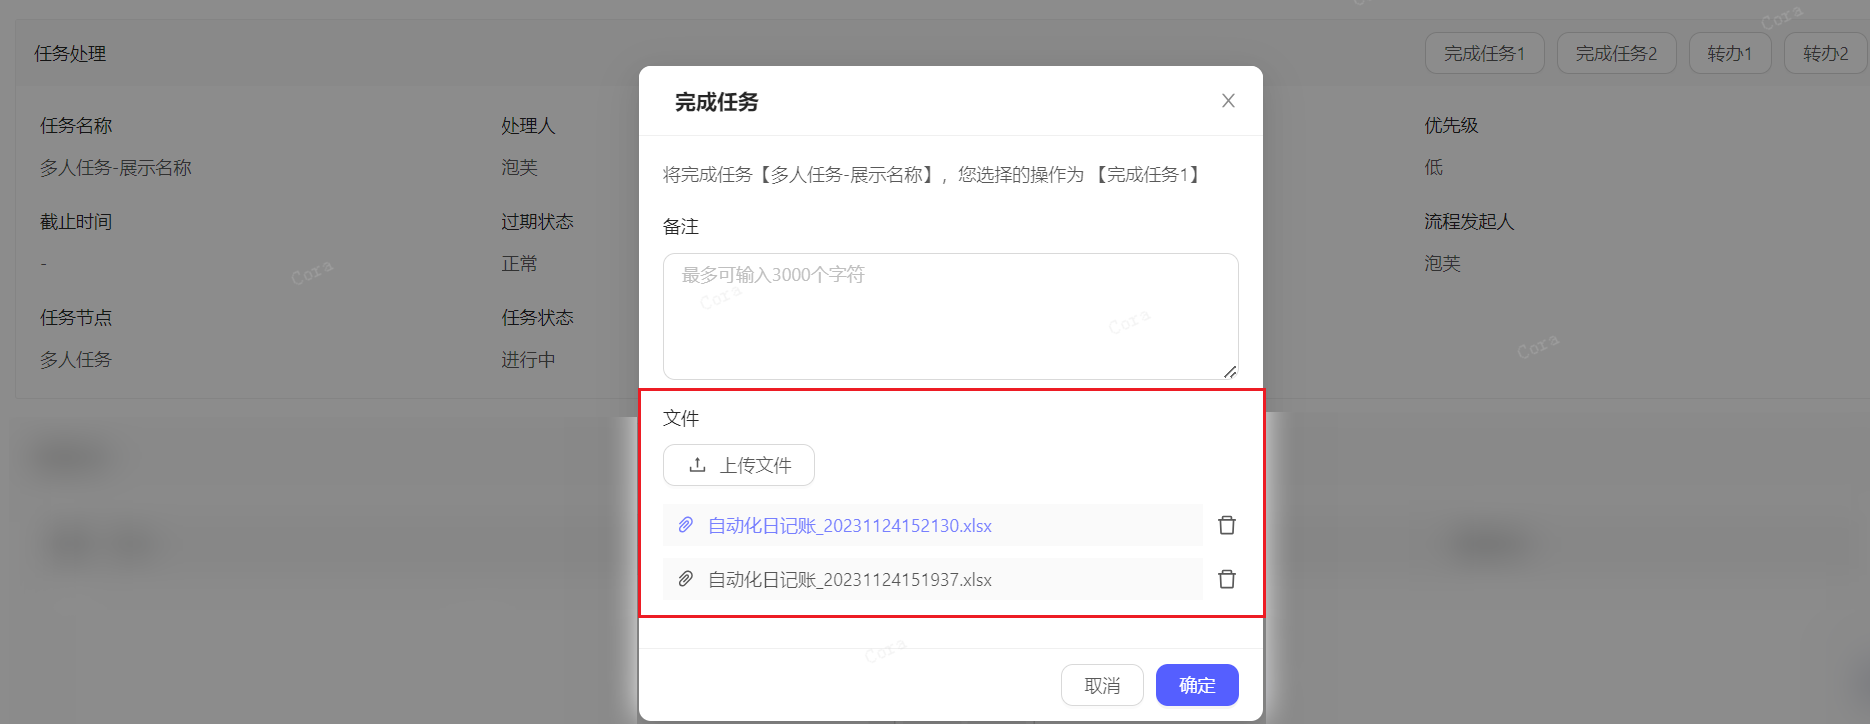Focus the 备注 remarks text area
Viewport: 1870px width, 724px height.
coord(951,316)
